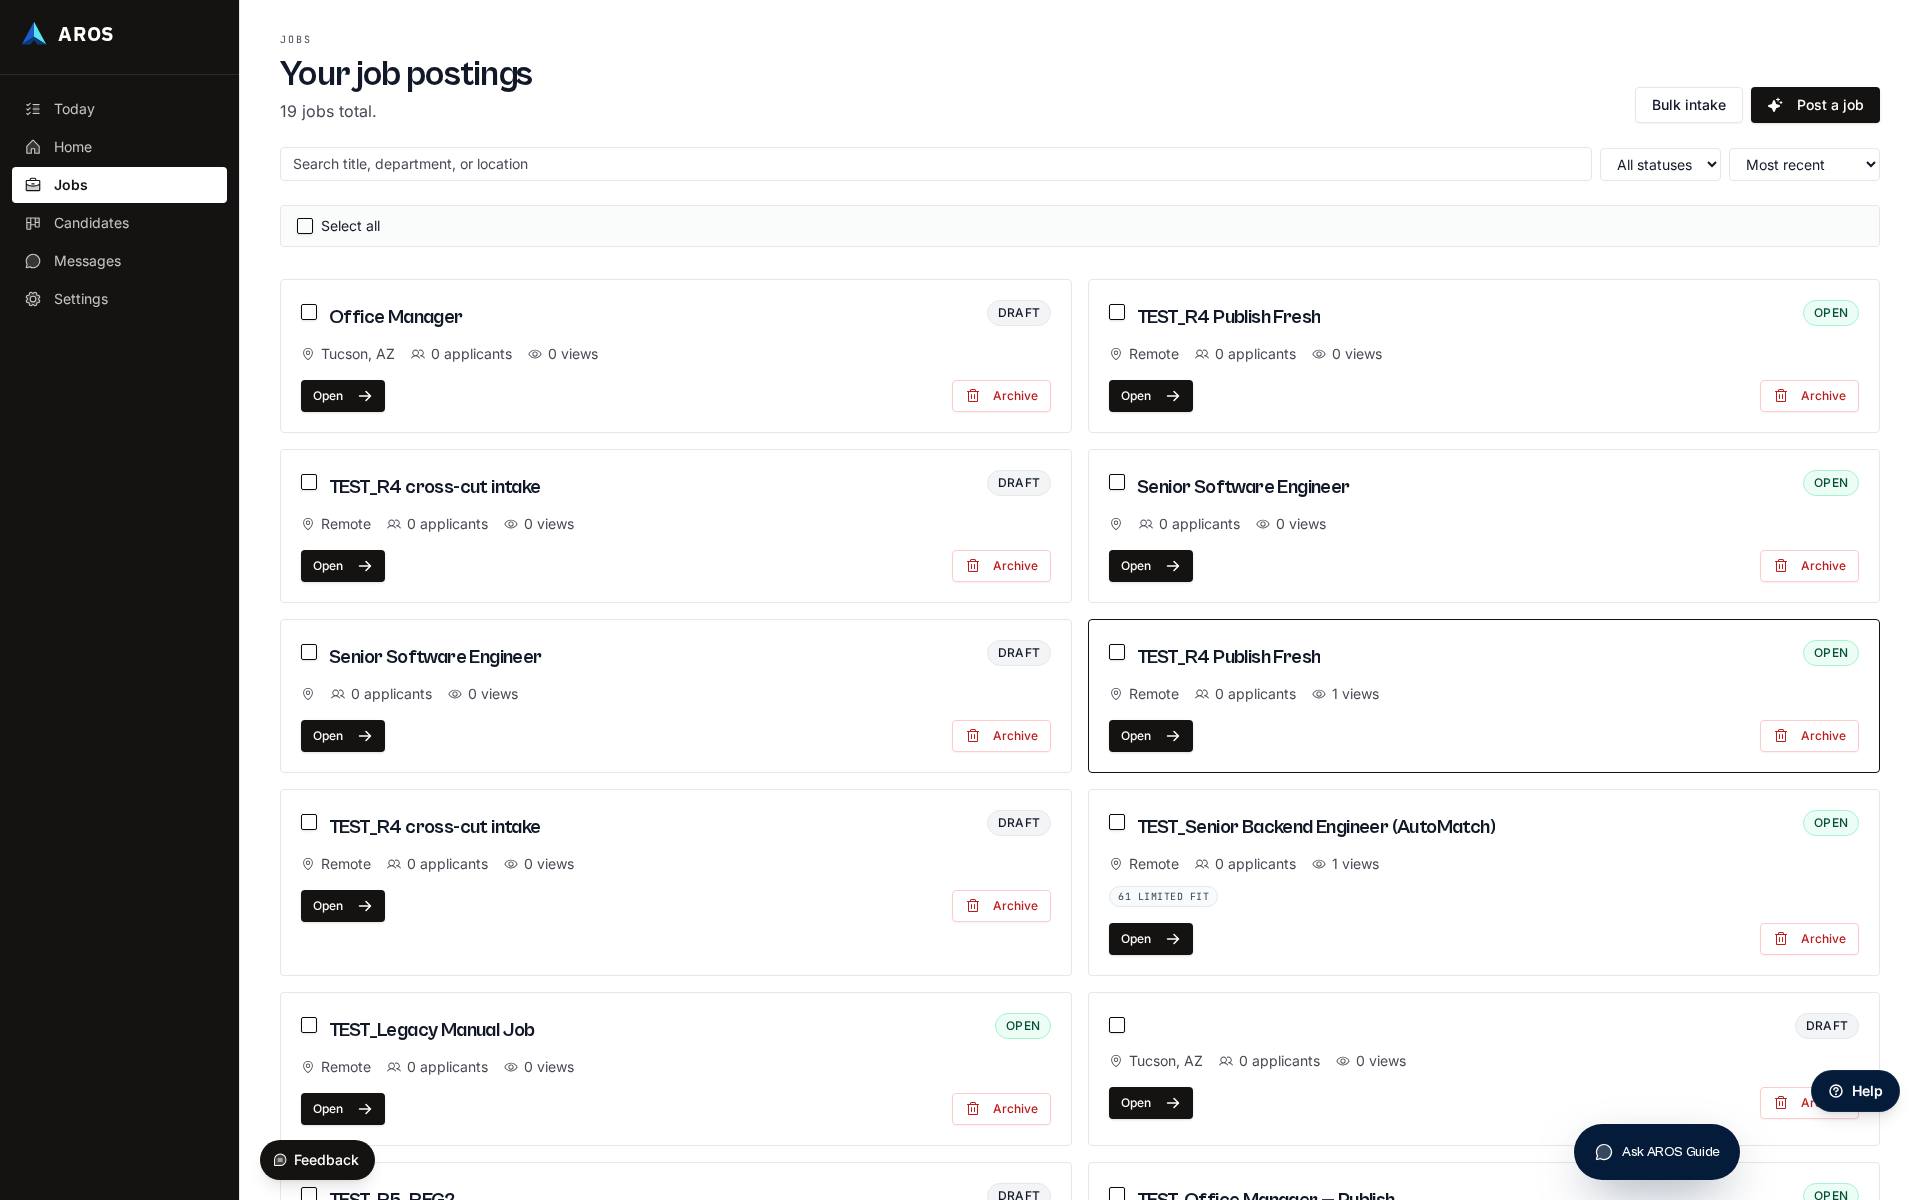Click the applicants icon on TEST_Legacy Manual Job card

(394, 1067)
